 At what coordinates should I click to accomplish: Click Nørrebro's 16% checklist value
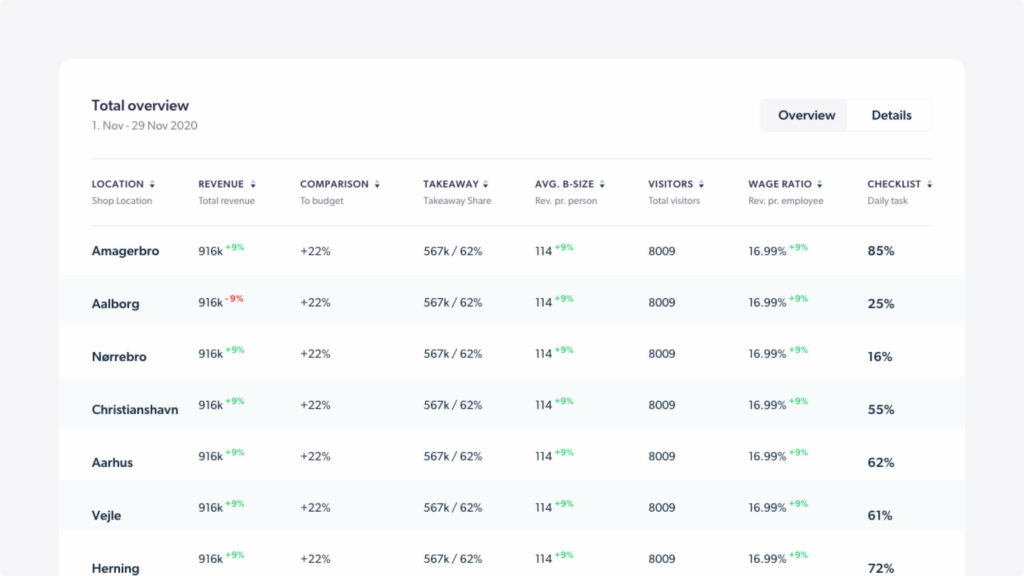point(879,356)
